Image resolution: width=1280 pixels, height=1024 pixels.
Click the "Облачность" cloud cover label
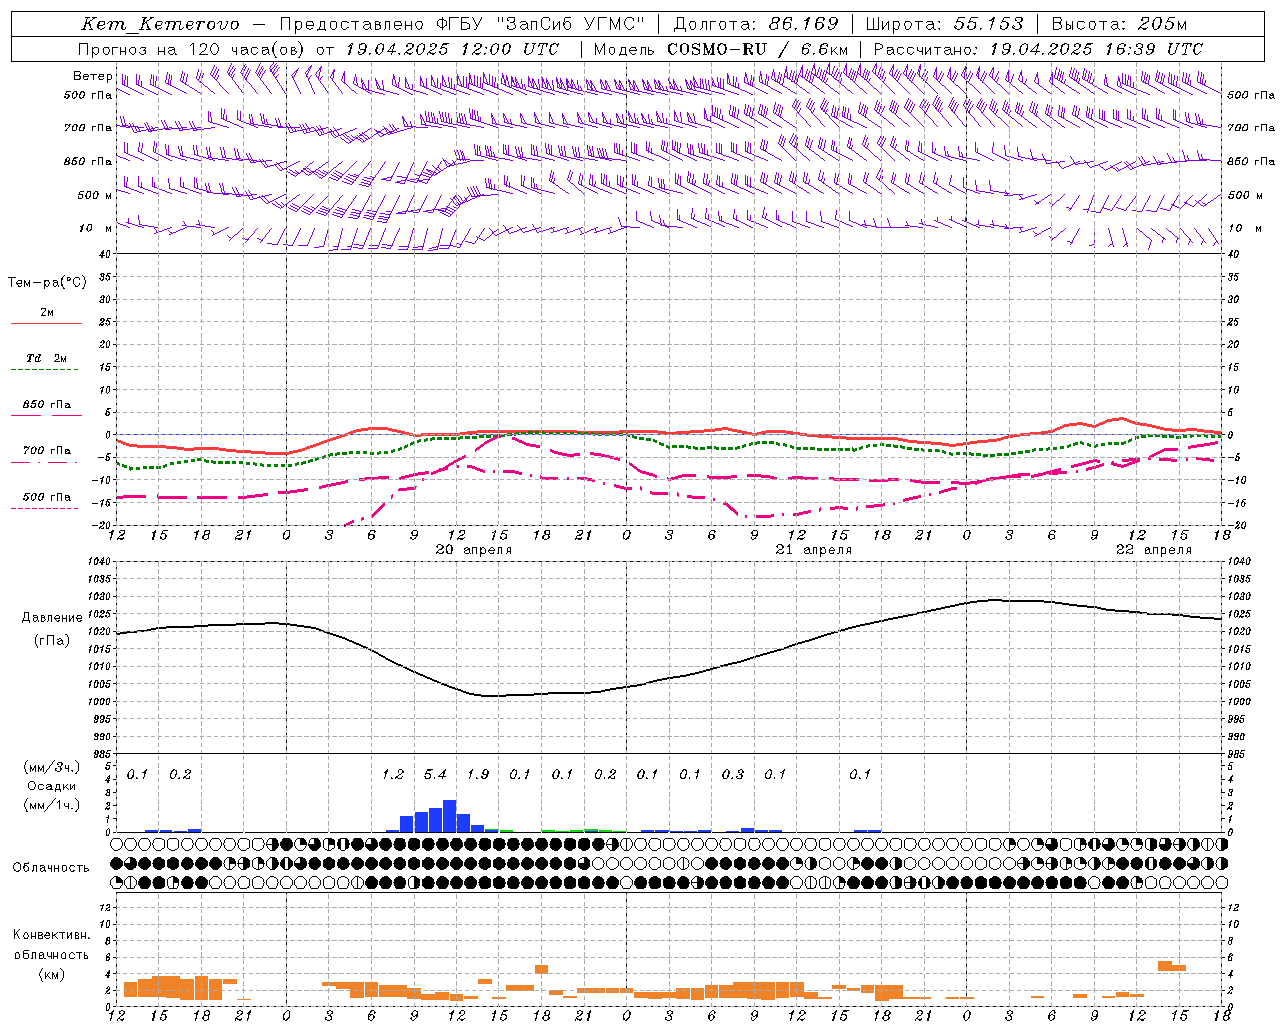(50, 868)
